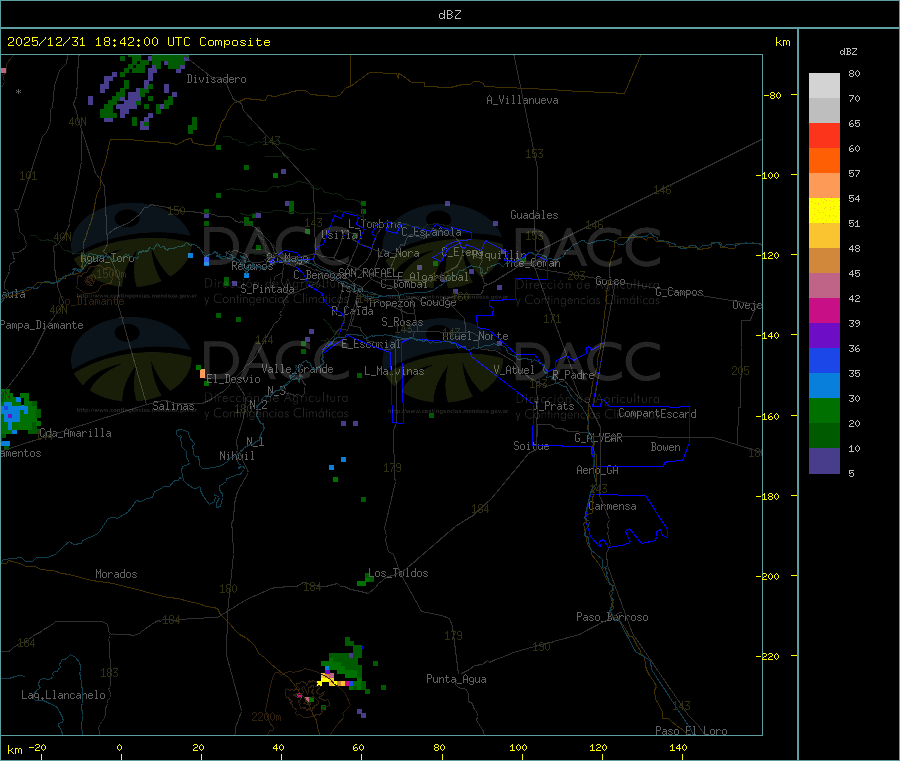Click the 'E_Escorial' label
The image size is (900, 761).
pyautogui.click(x=371, y=344)
